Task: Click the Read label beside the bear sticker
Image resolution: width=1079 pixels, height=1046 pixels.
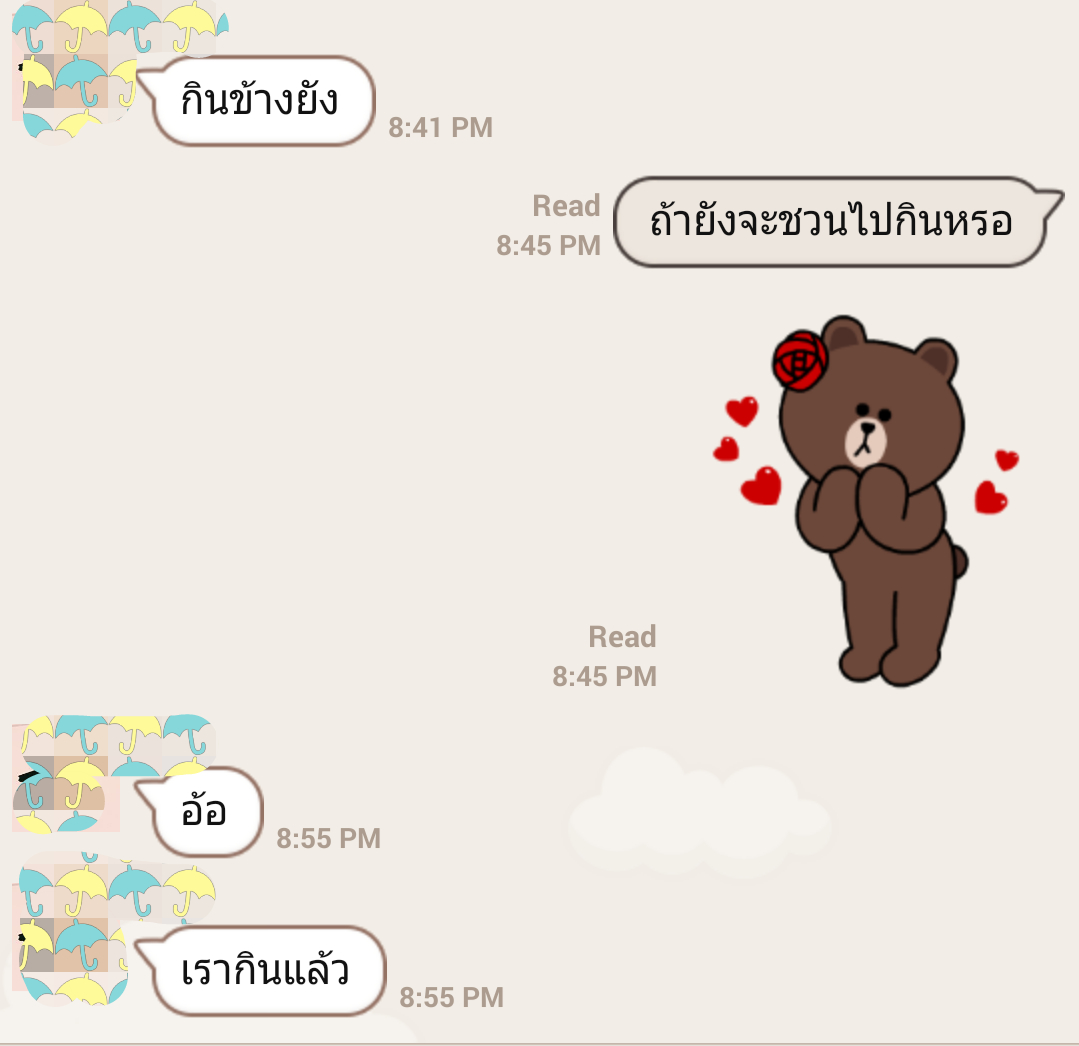Action: point(622,637)
